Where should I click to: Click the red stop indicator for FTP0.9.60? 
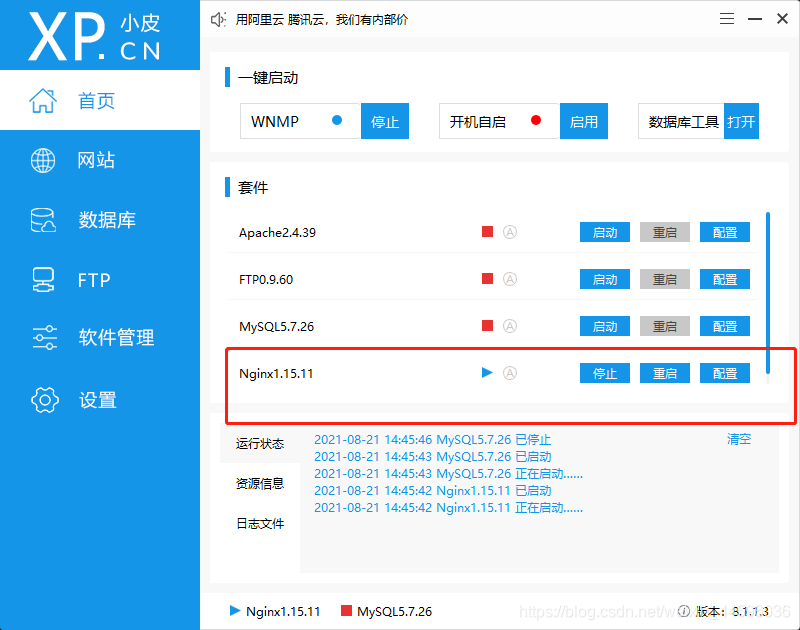point(487,279)
